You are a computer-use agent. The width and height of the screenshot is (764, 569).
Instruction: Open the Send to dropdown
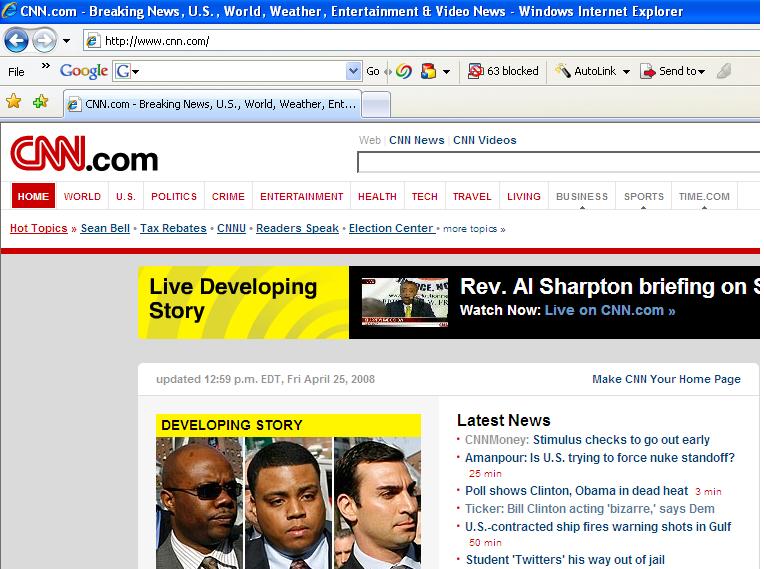pyautogui.click(x=701, y=71)
